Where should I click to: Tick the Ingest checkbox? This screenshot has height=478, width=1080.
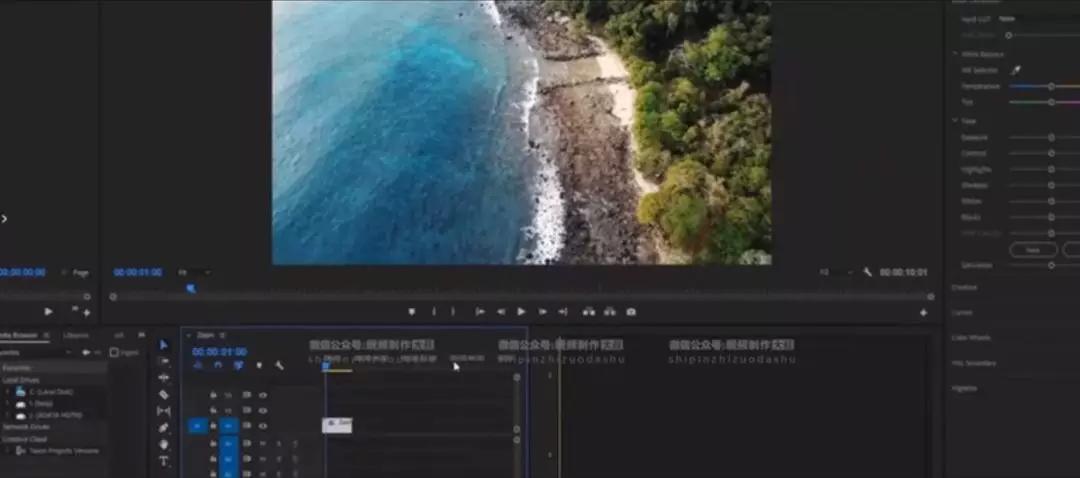point(114,352)
